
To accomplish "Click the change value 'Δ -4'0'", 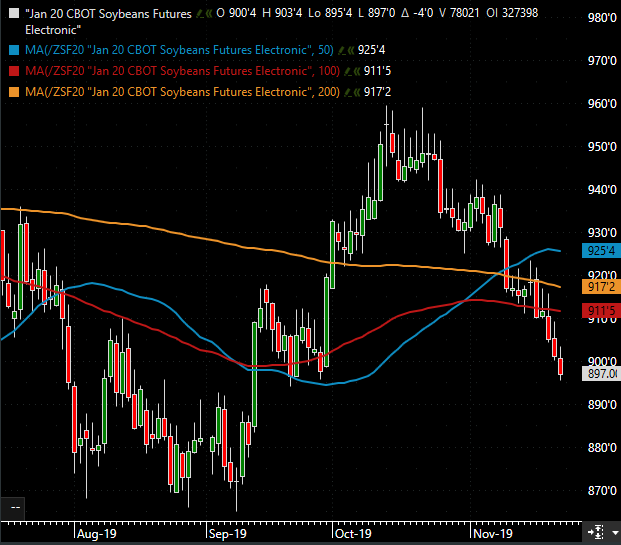I will 417,13.
